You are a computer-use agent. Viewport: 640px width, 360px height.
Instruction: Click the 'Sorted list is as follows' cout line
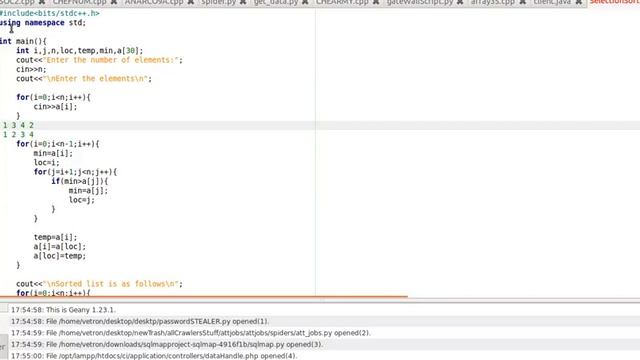pyautogui.click(x=99, y=284)
